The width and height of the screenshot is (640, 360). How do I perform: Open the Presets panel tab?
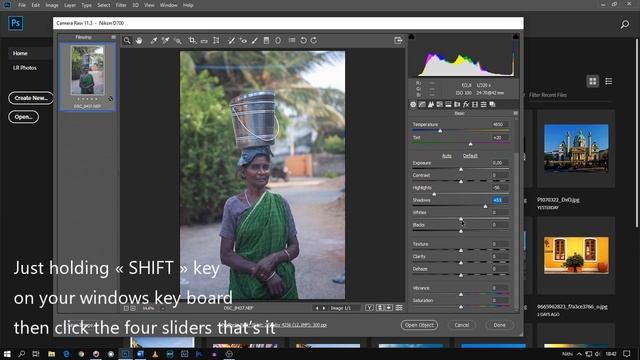coord(484,104)
